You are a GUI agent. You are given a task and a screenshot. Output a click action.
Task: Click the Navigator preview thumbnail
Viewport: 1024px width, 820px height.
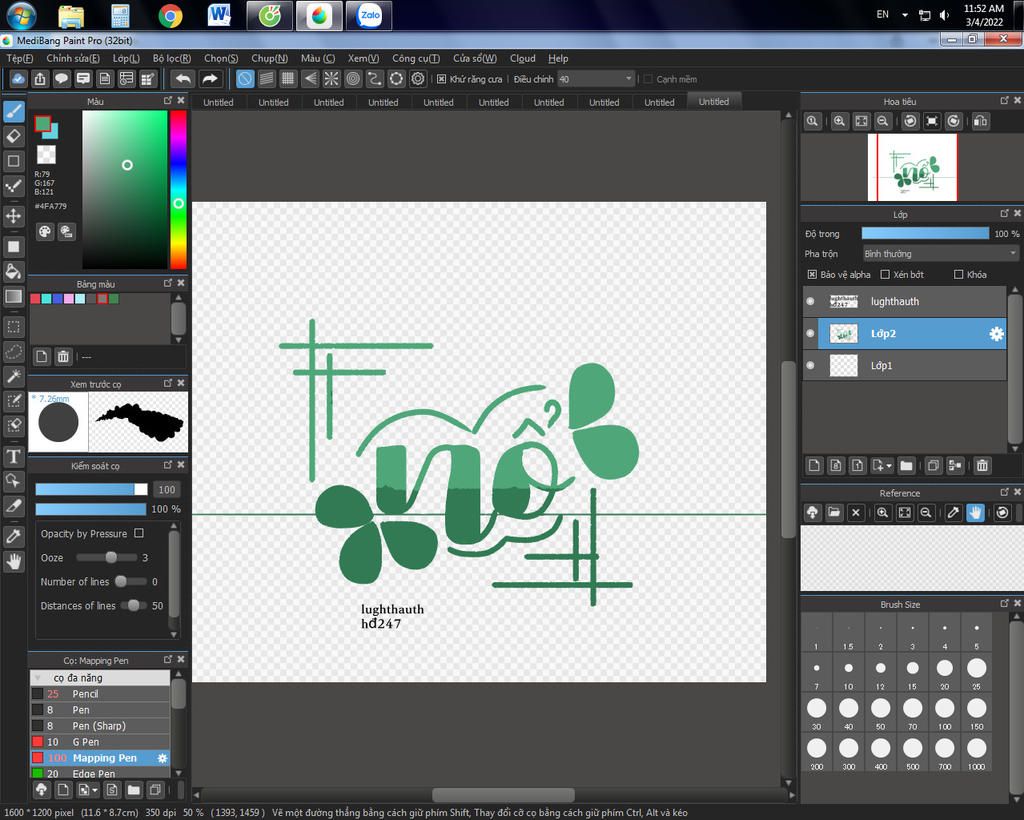click(912, 167)
